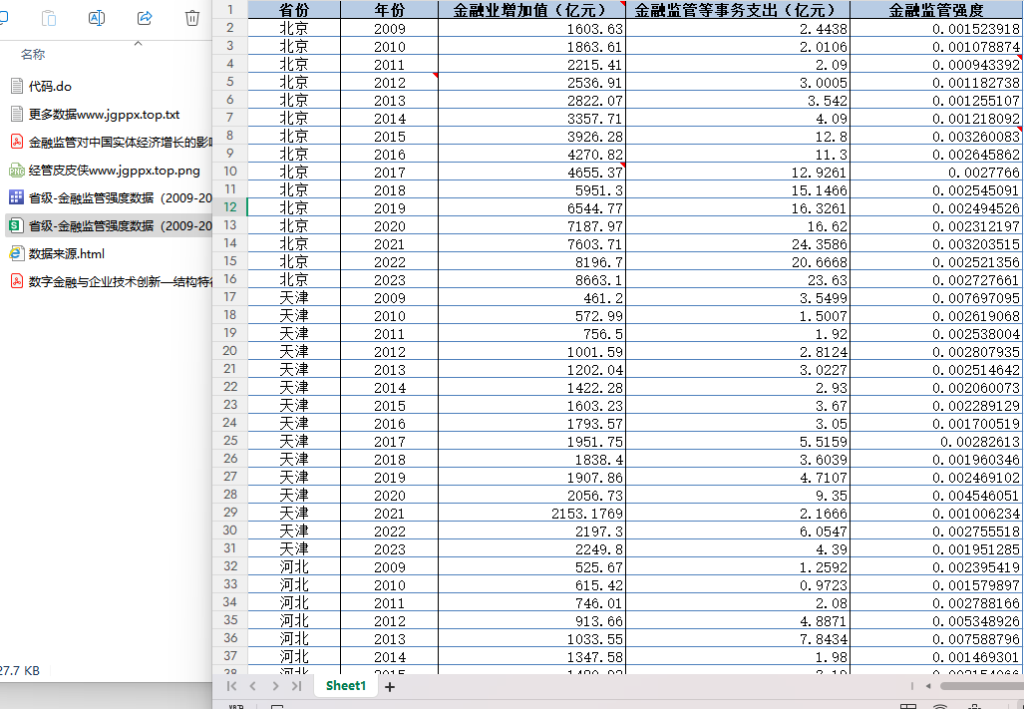The height and width of the screenshot is (709, 1024).
Task: Click next sheet navigation arrow
Action: (x=275, y=686)
